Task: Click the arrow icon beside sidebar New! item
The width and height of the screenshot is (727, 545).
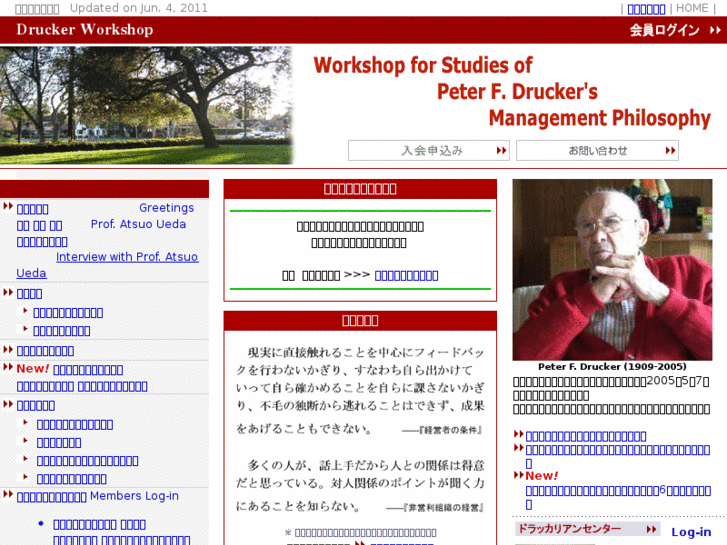Action: [x=8, y=367]
